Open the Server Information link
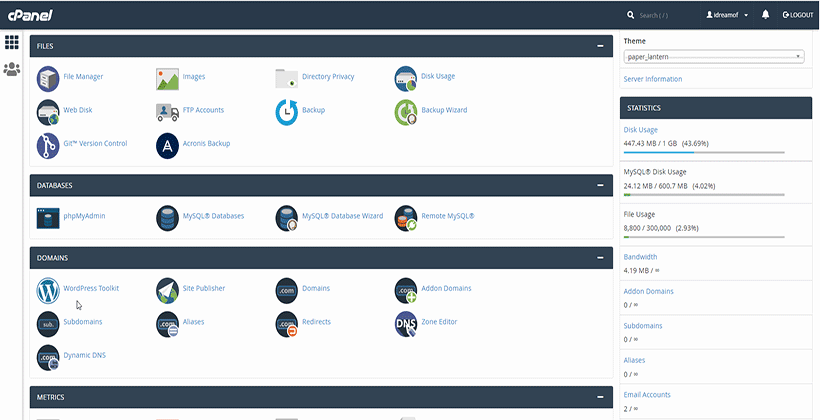This screenshot has height=420, width=820. pyautogui.click(x=653, y=79)
